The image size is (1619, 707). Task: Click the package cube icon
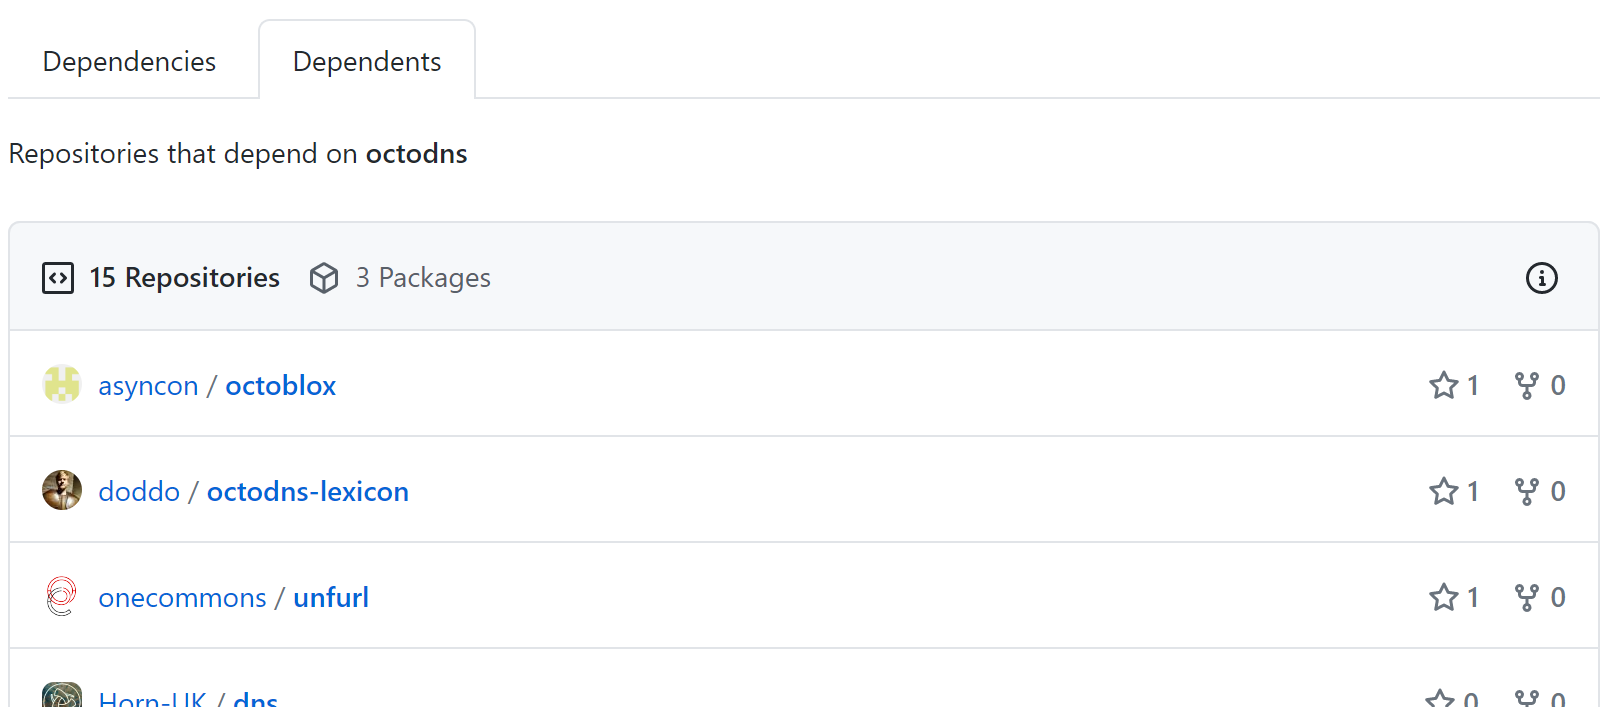tap(324, 278)
